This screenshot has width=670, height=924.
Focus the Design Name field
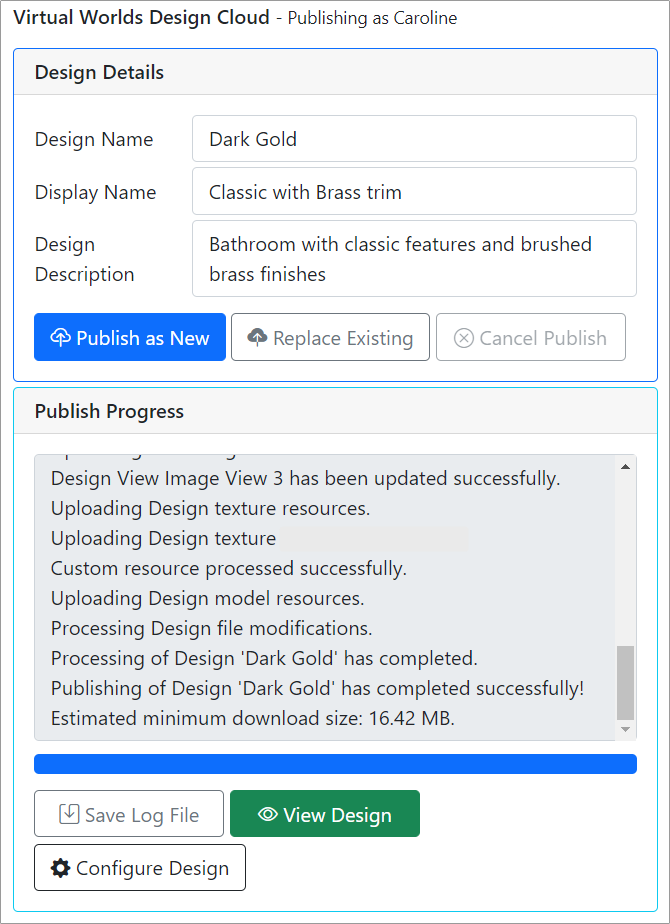pyautogui.click(x=414, y=138)
